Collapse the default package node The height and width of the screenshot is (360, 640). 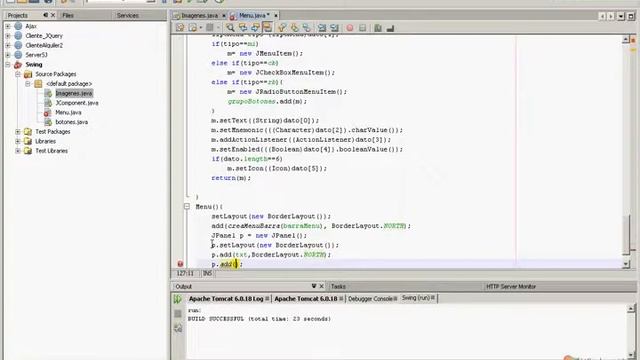[27, 84]
